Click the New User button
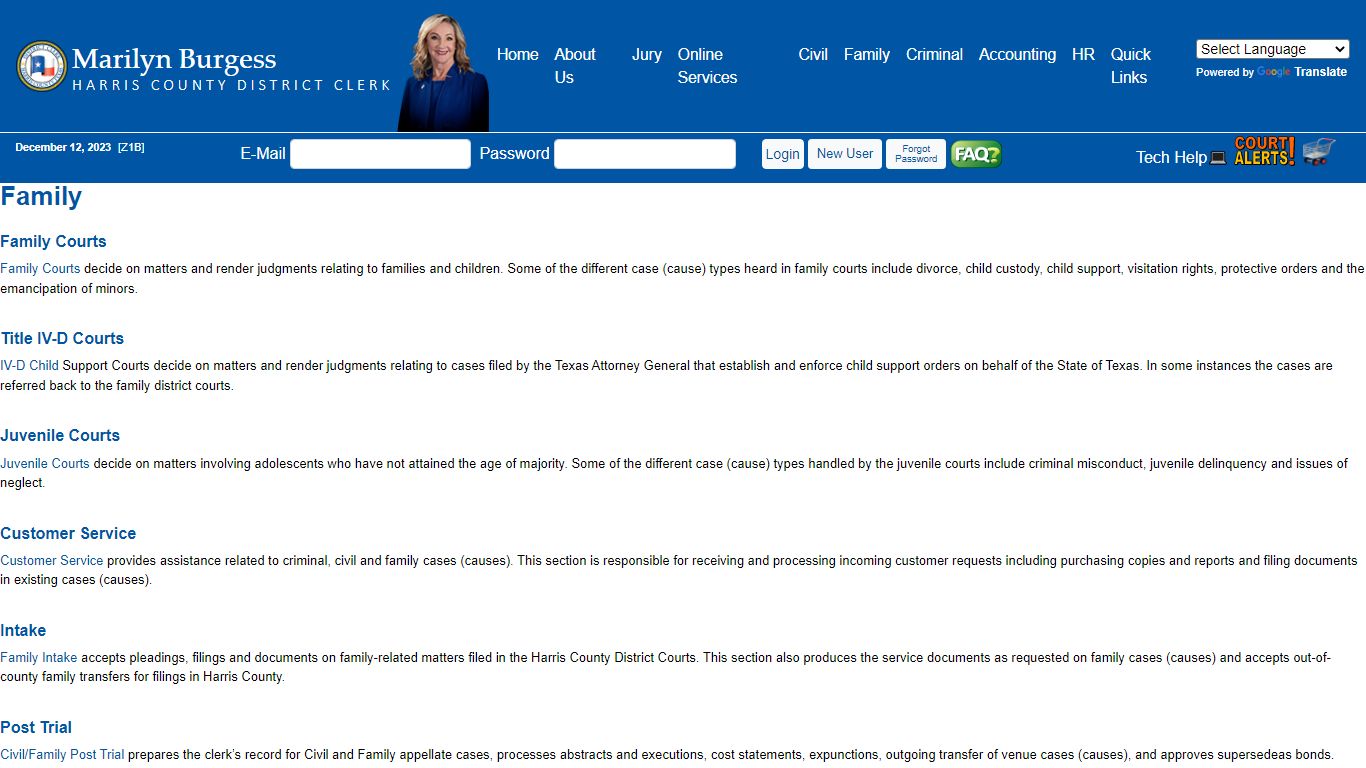Screen dimensions: 1366x768 tap(845, 154)
